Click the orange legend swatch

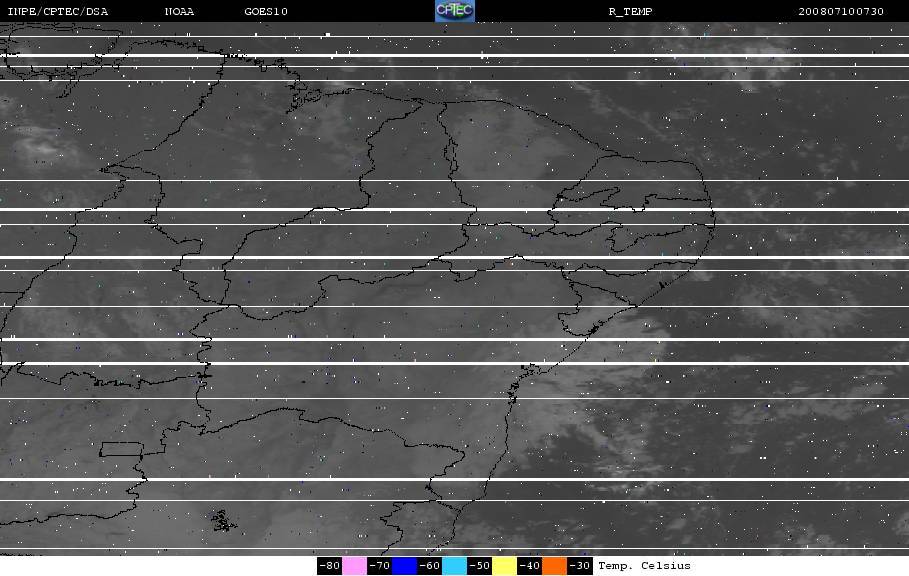554,566
